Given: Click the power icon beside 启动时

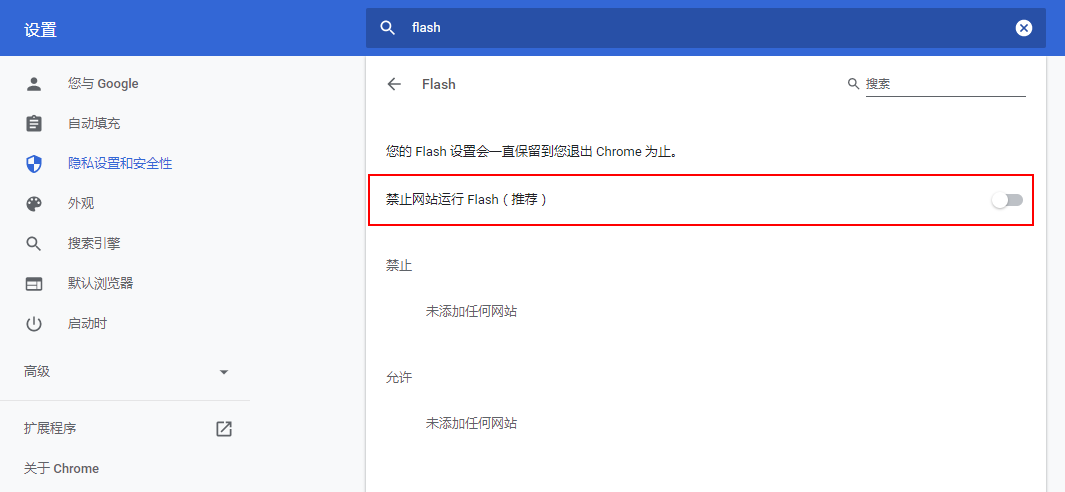Looking at the screenshot, I should [34, 323].
